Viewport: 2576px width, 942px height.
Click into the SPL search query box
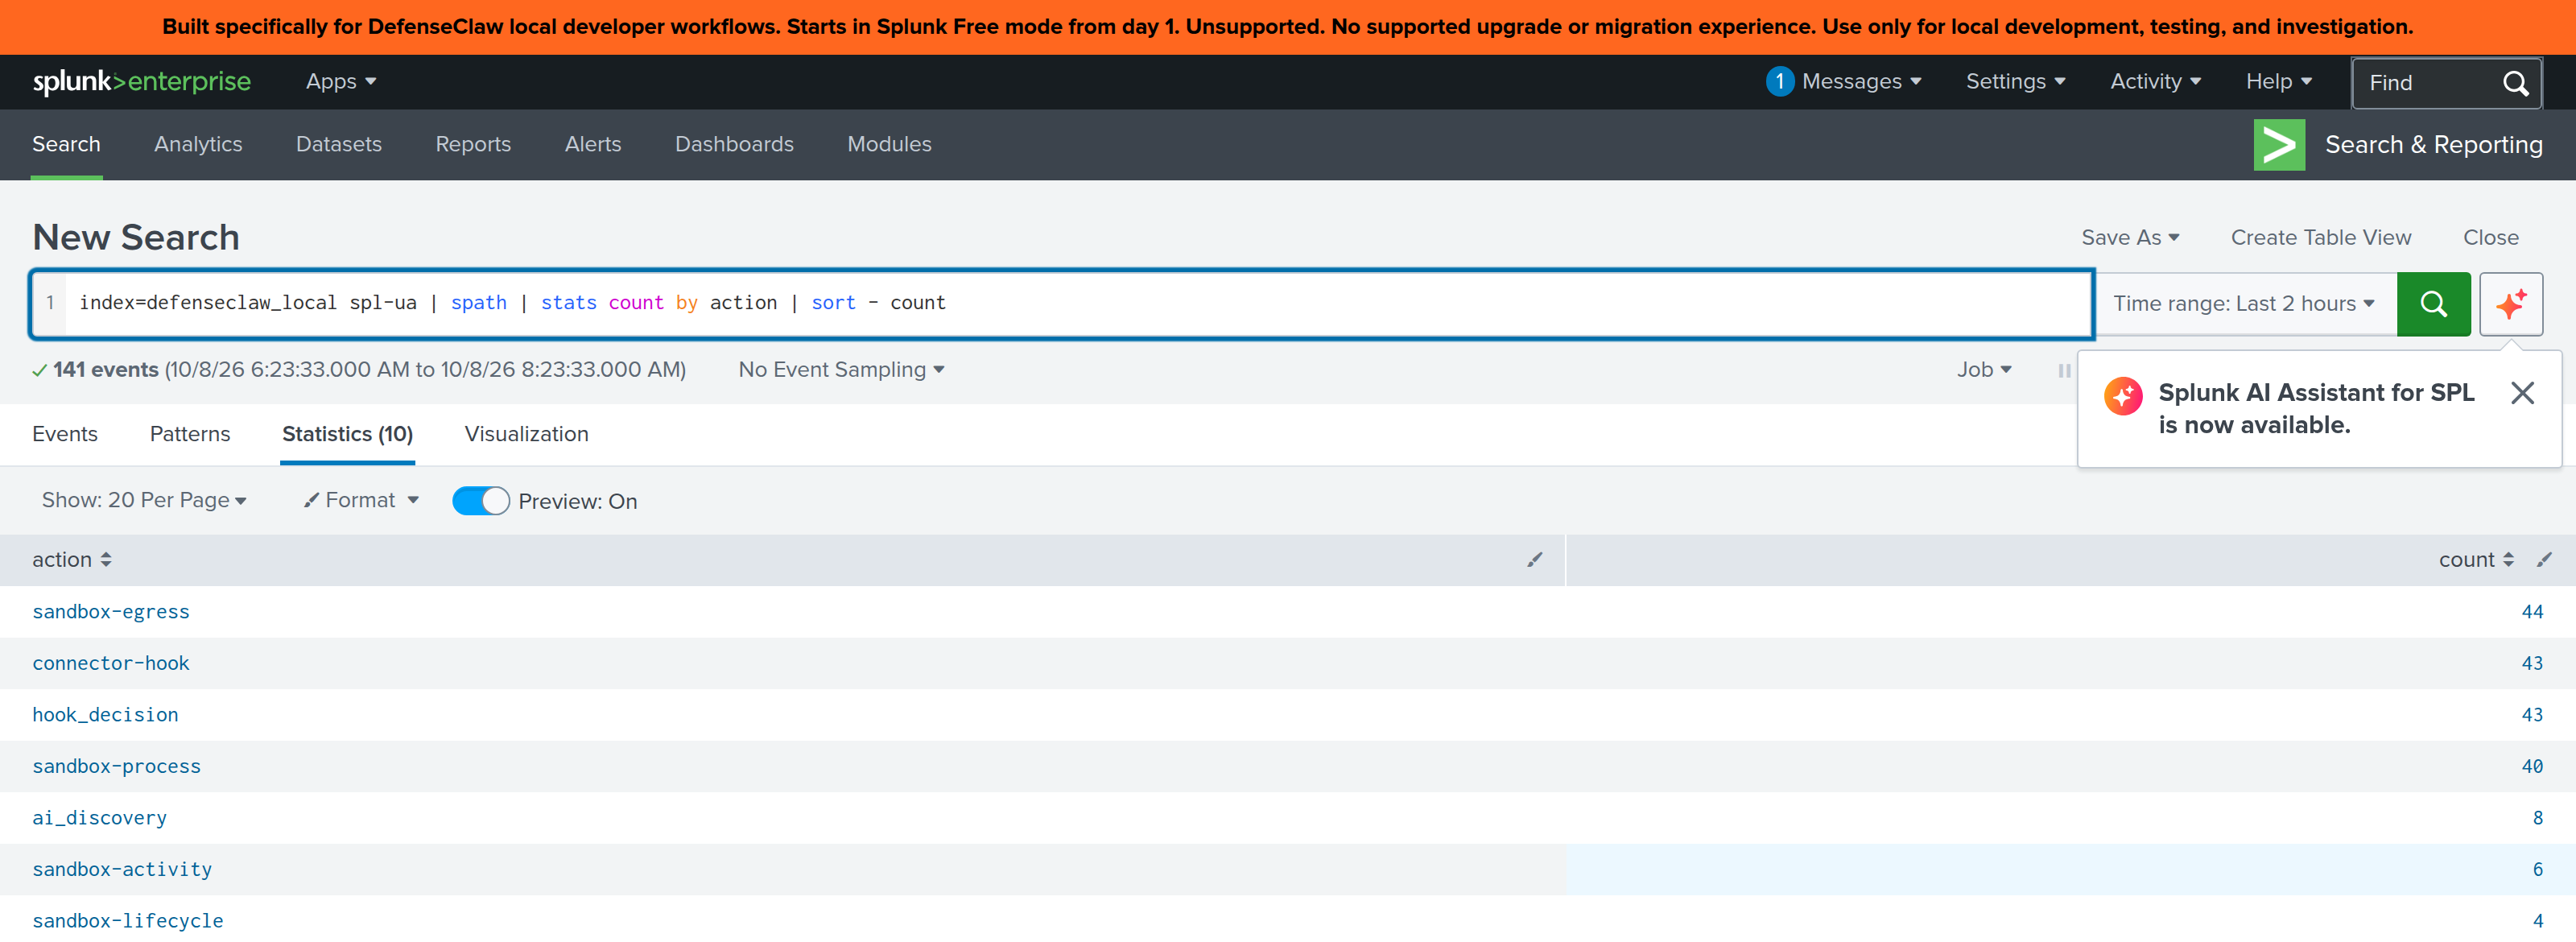coord(1062,304)
